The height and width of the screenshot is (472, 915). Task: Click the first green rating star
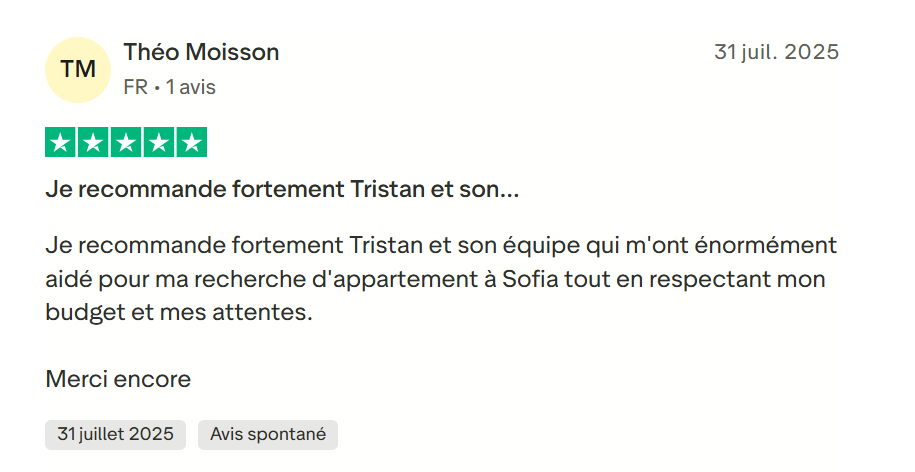click(61, 143)
